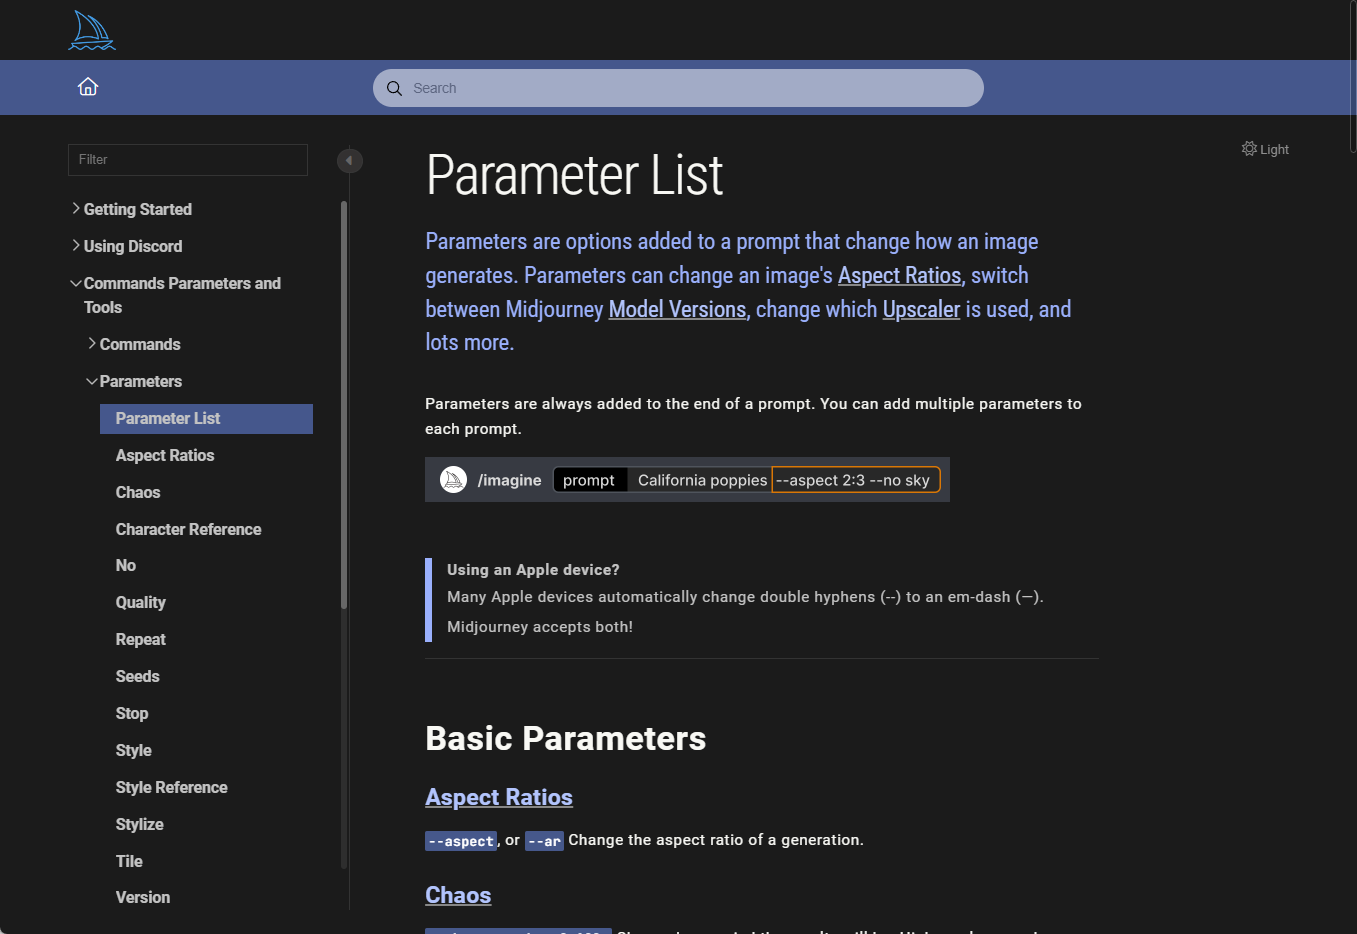Image resolution: width=1357 pixels, height=934 pixels.
Task: Click 'California poppies' prompt text
Action: pyautogui.click(x=702, y=480)
